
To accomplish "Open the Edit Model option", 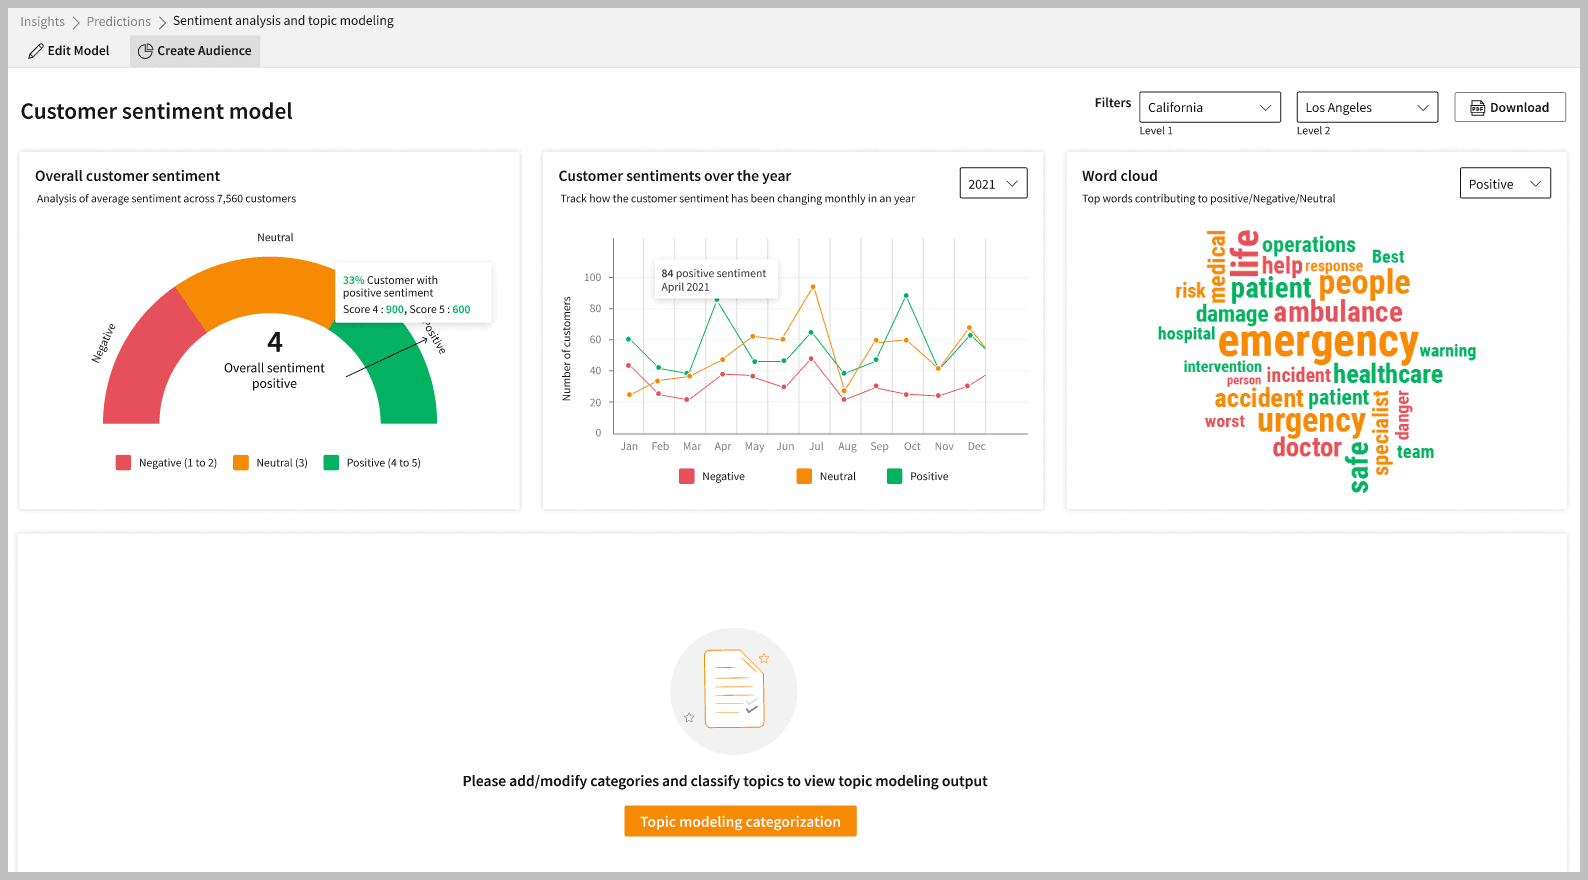I will [x=69, y=51].
